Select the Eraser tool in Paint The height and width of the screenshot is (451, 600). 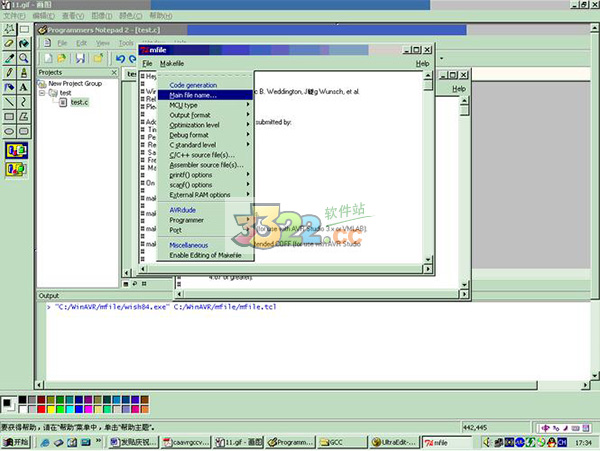pyautogui.click(x=9, y=44)
